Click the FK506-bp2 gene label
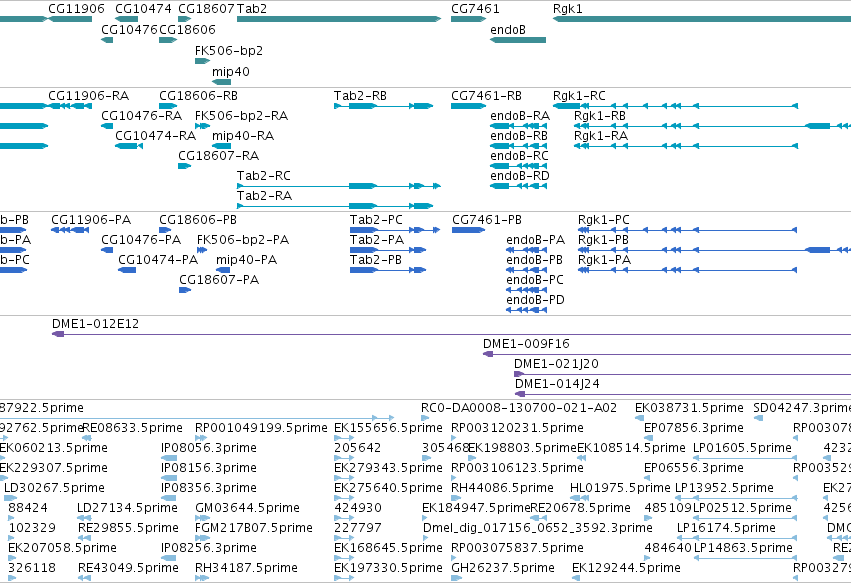This screenshot has width=851, height=583. tap(229, 51)
